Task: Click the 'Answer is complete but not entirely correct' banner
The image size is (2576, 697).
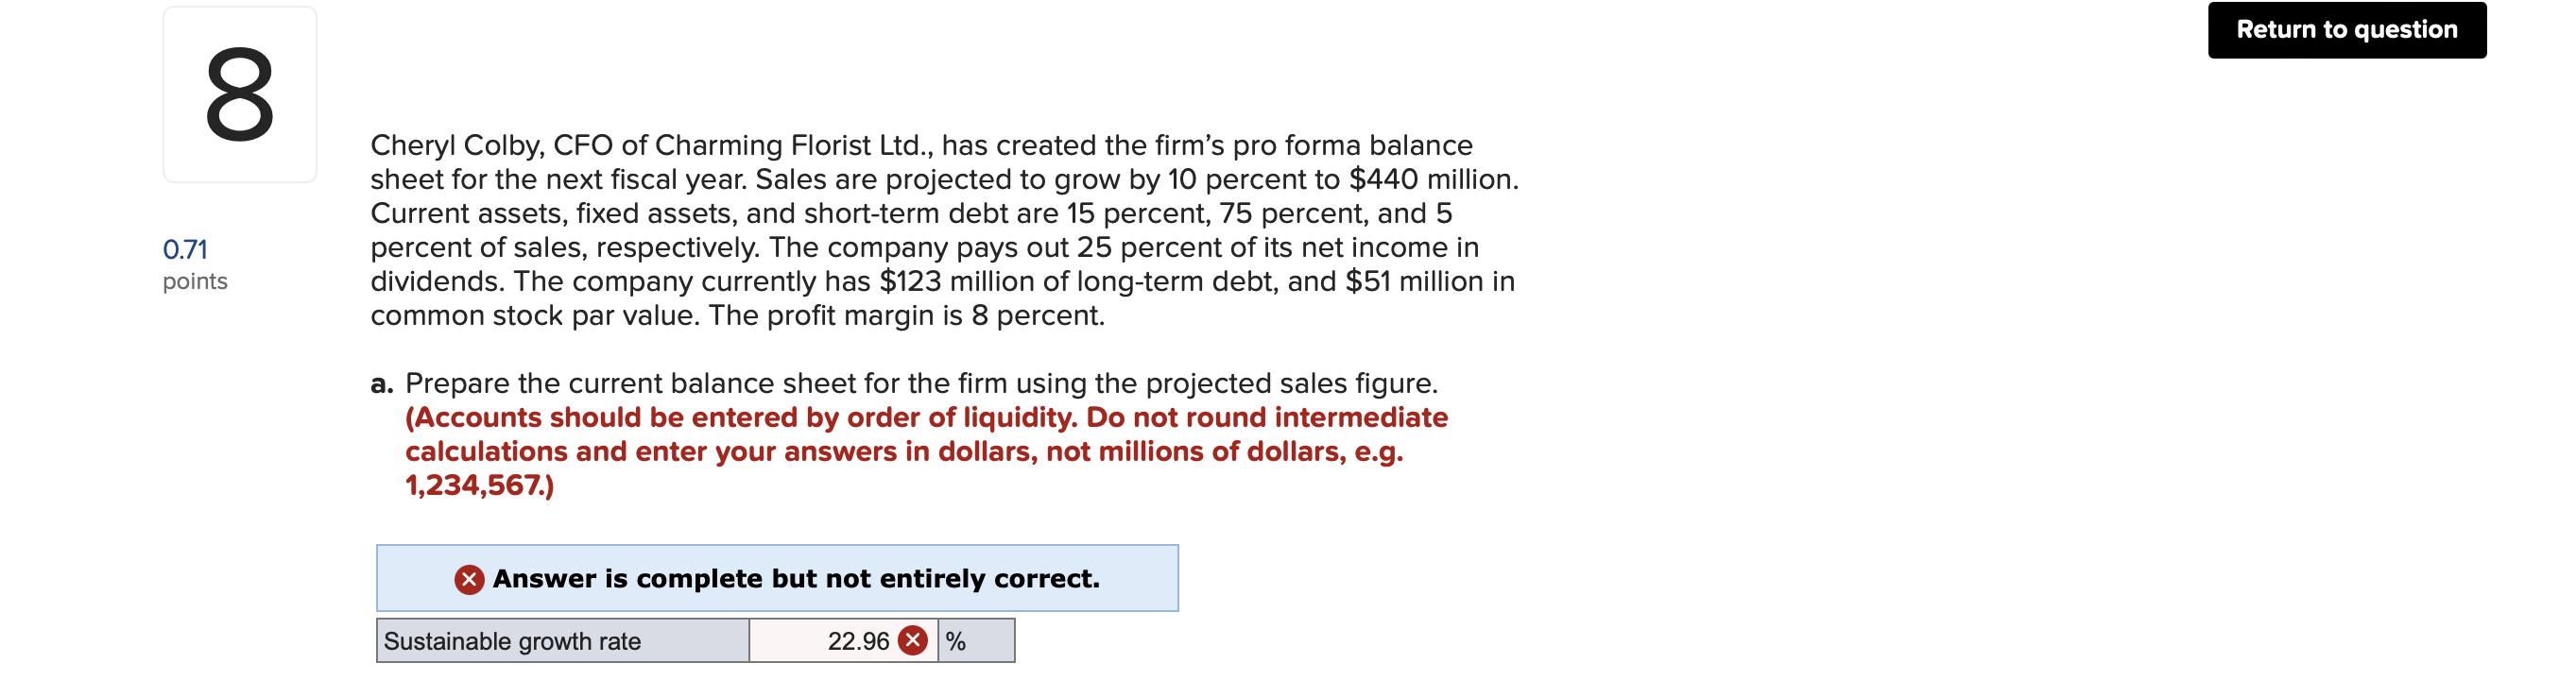Action: (778, 577)
